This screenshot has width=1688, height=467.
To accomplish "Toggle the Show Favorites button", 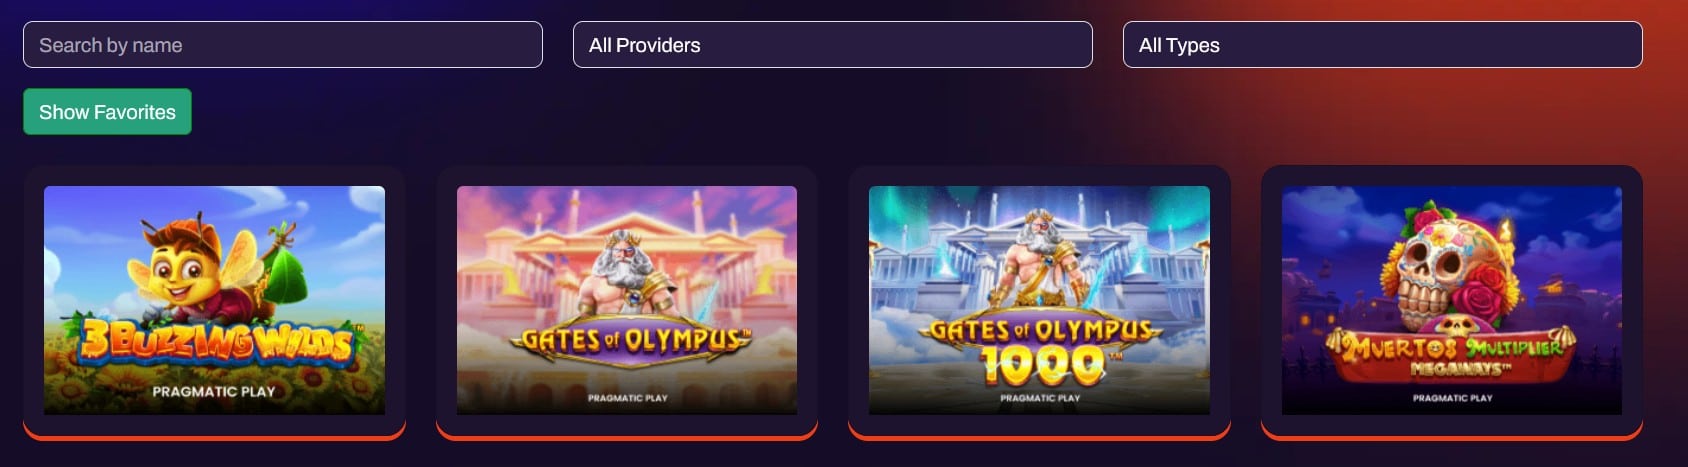I will pos(107,112).
